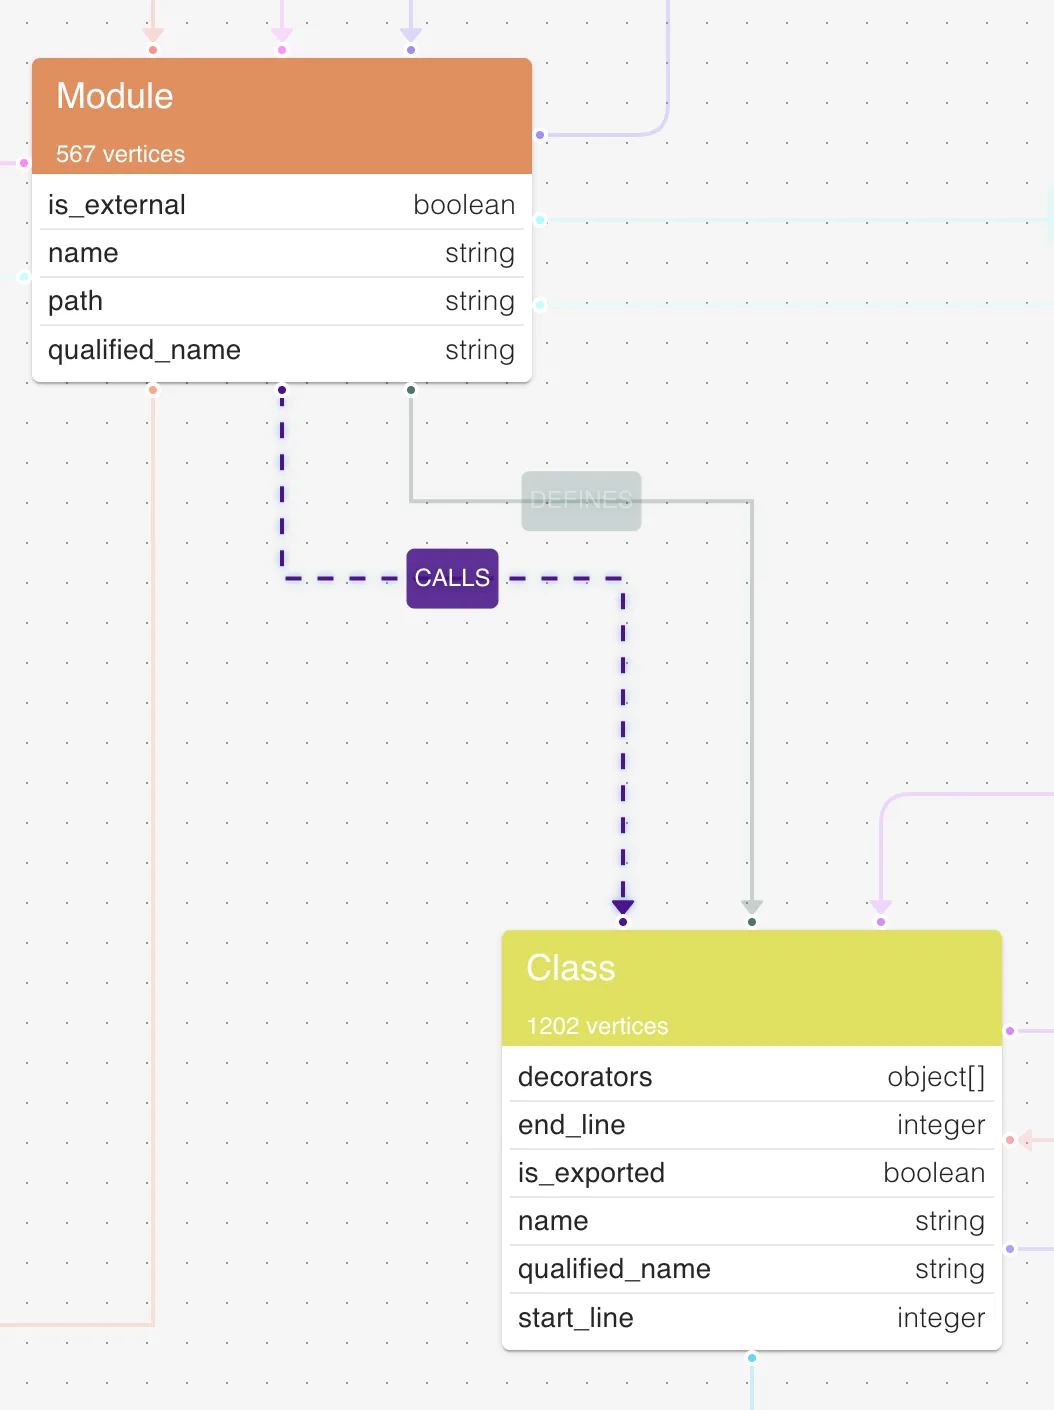Click the CALLS edge label

tap(452, 578)
